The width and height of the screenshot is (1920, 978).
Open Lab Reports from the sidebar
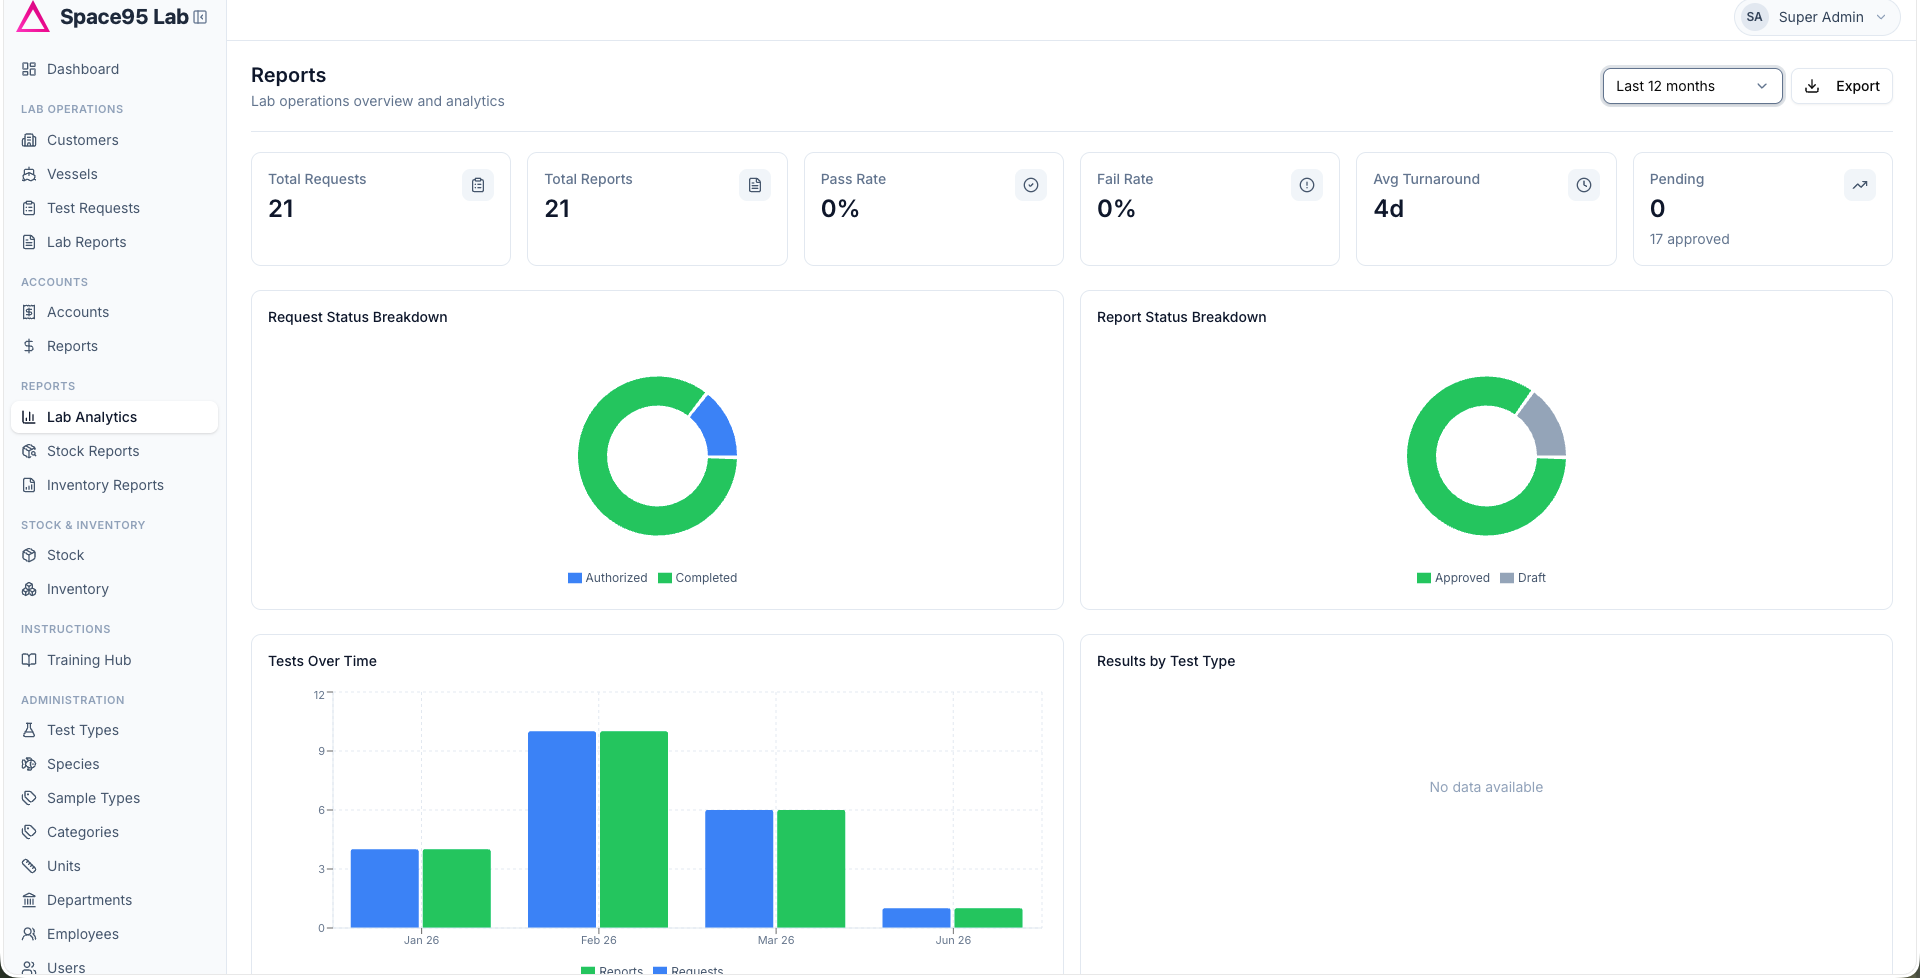point(114,242)
